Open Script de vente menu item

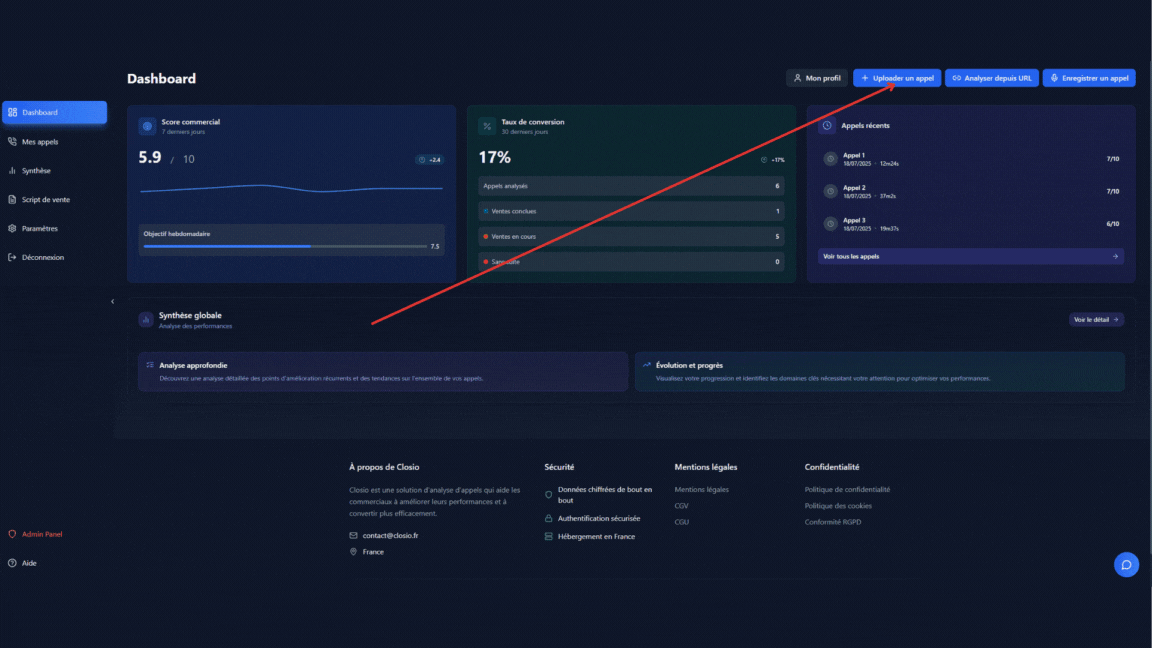46,200
